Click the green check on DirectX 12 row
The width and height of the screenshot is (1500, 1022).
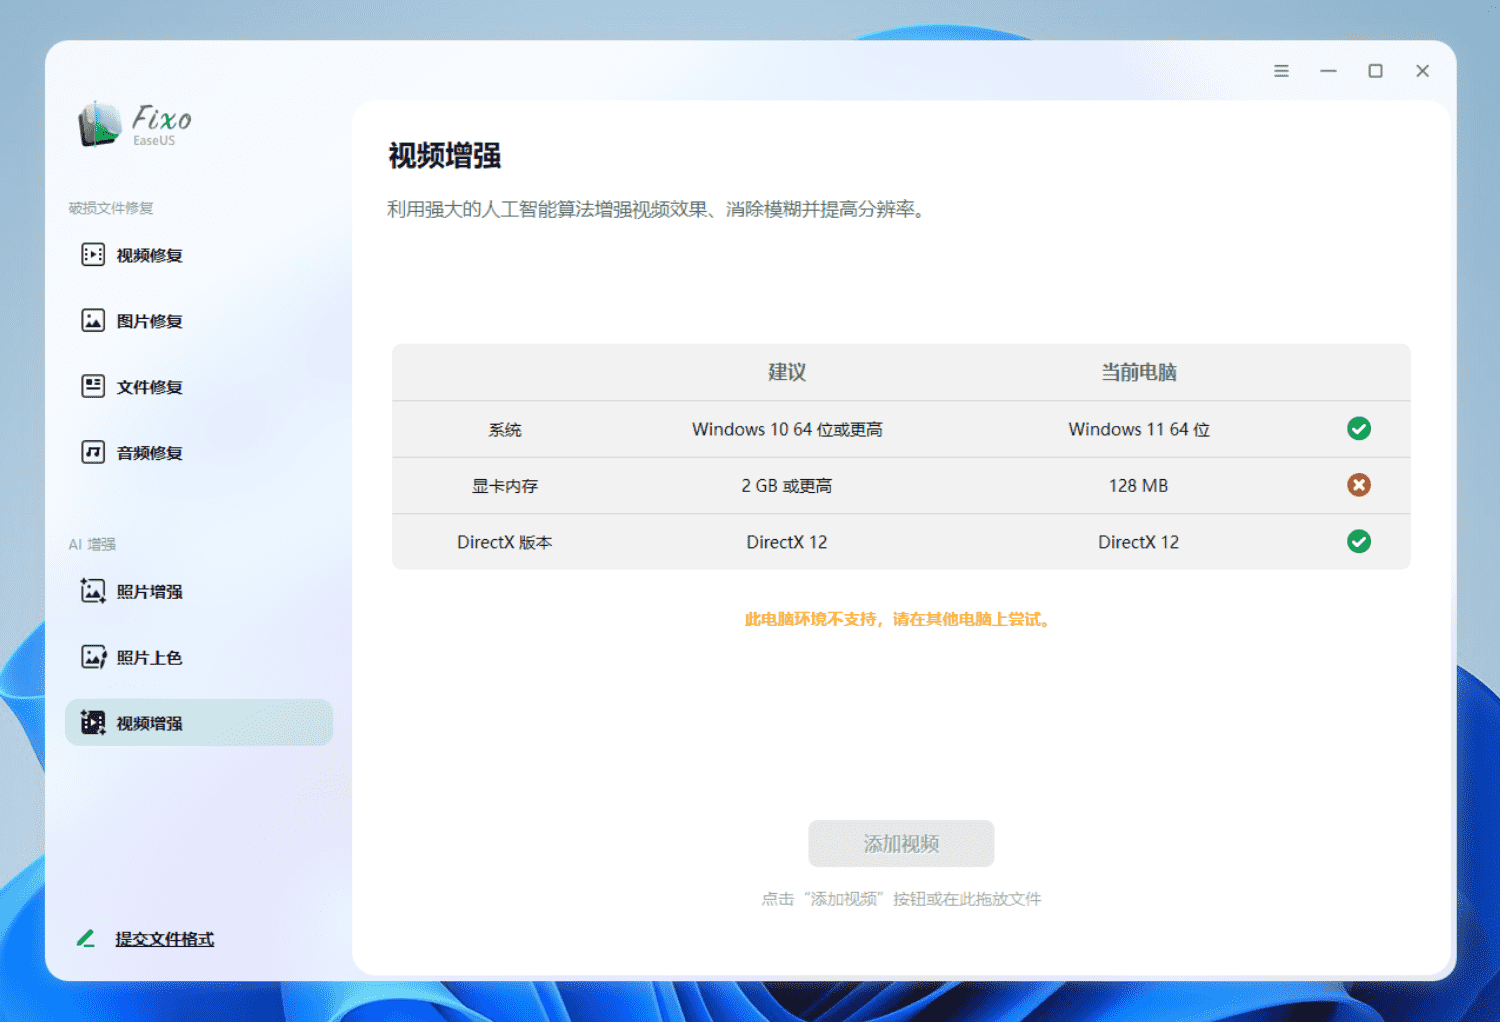coord(1358,542)
